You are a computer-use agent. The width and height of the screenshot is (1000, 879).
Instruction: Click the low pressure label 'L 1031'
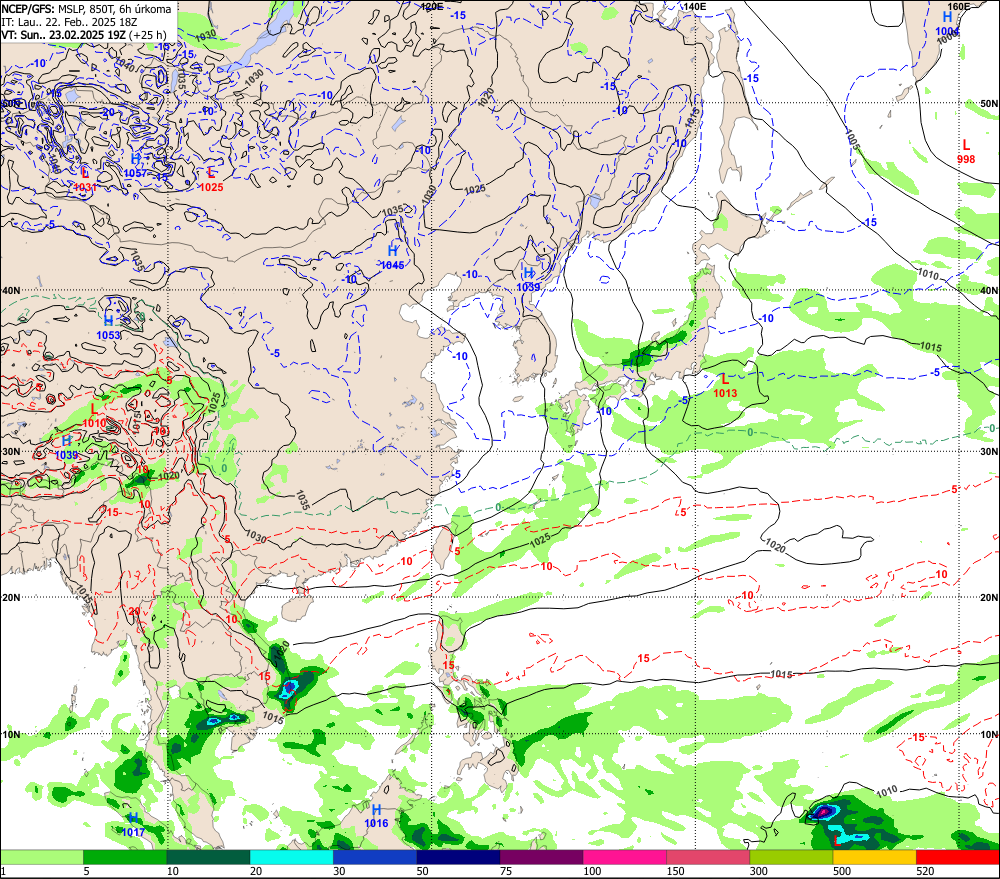tap(85, 179)
